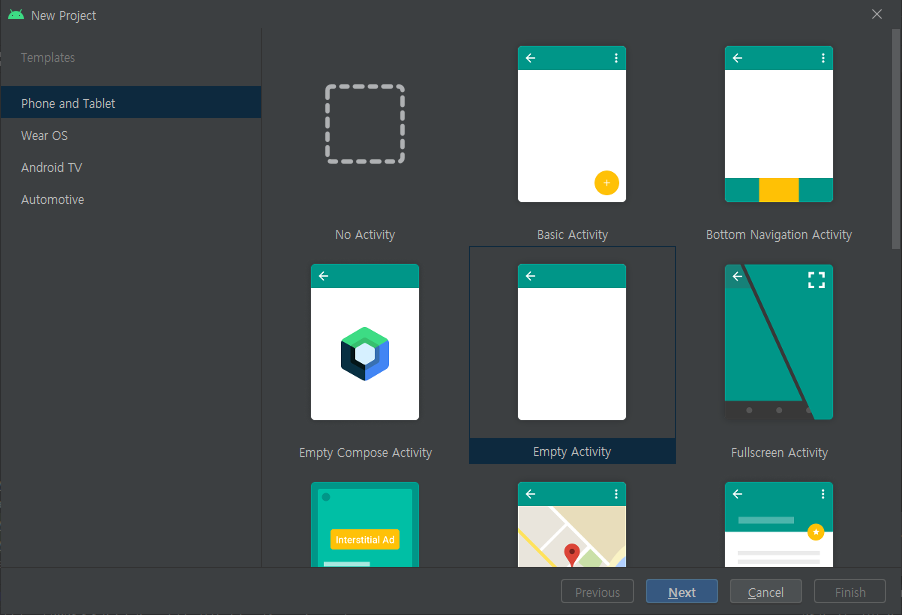Choose the Empty Compose Activity thumbnail
Screen dimensions: 902x615
point(365,342)
